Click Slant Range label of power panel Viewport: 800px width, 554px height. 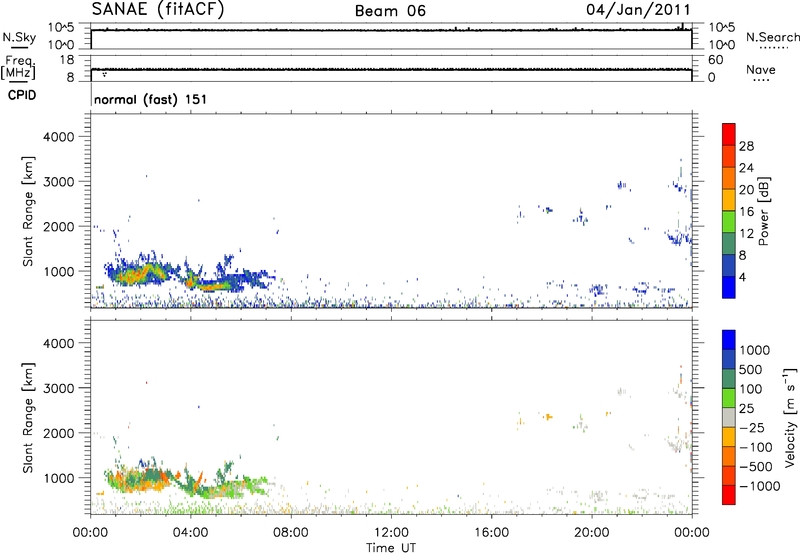pos(28,211)
